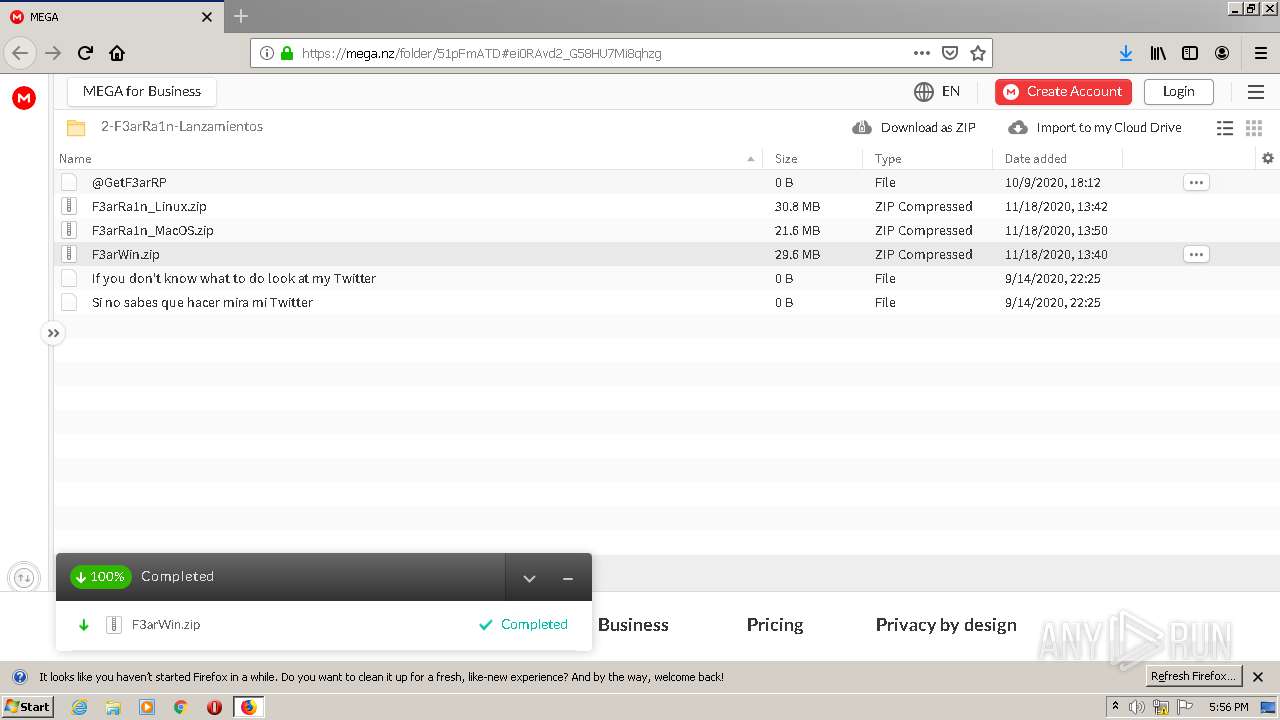This screenshot has width=1280, height=720.
Task: Select F3arWin.zip in the file list
Action: [x=125, y=254]
